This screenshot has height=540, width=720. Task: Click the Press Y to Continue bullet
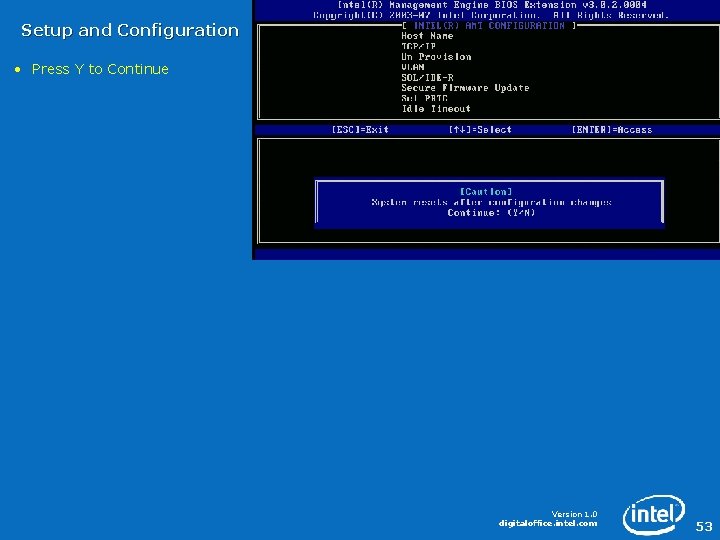coord(100,69)
